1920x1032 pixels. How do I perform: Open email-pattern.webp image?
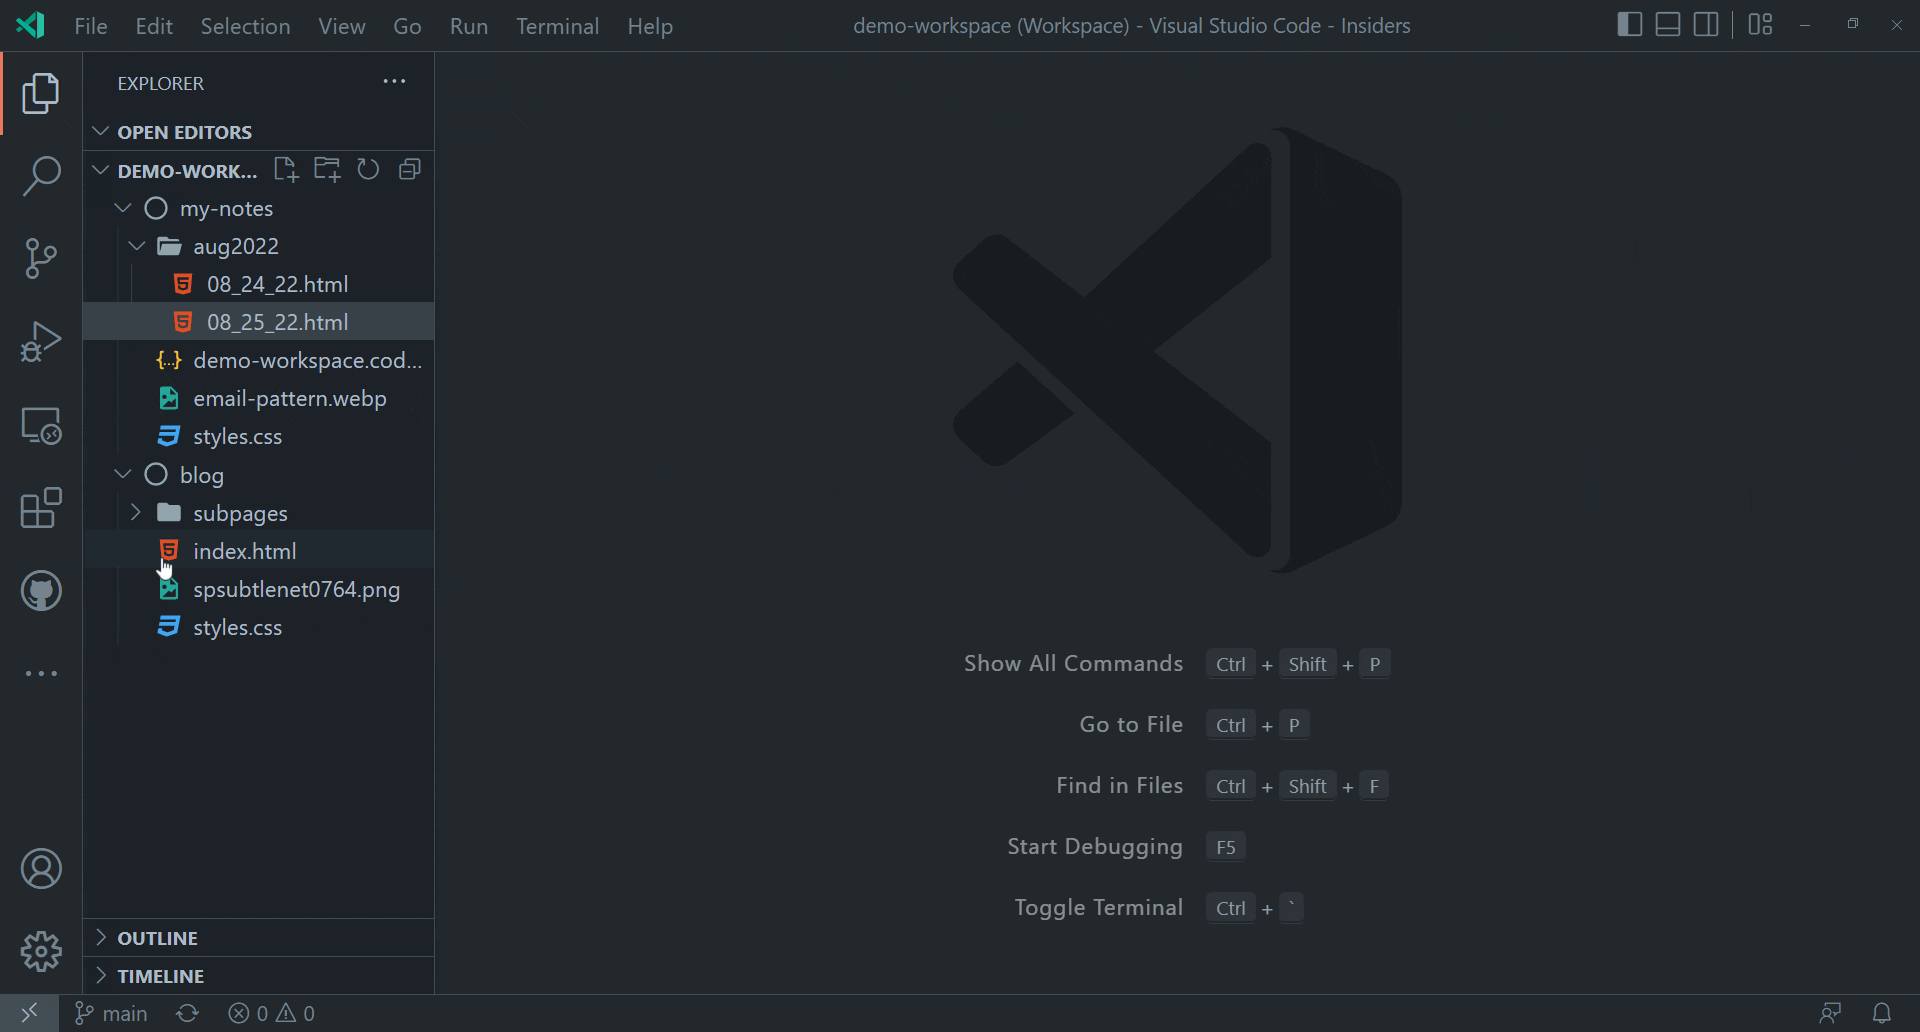click(x=259, y=398)
